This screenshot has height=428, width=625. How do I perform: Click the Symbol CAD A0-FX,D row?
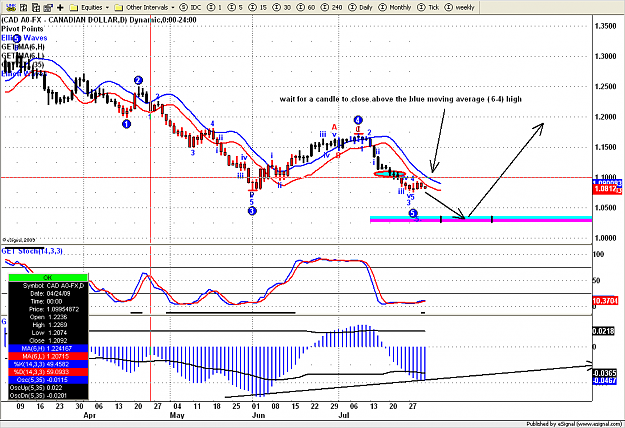[x=48, y=286]
